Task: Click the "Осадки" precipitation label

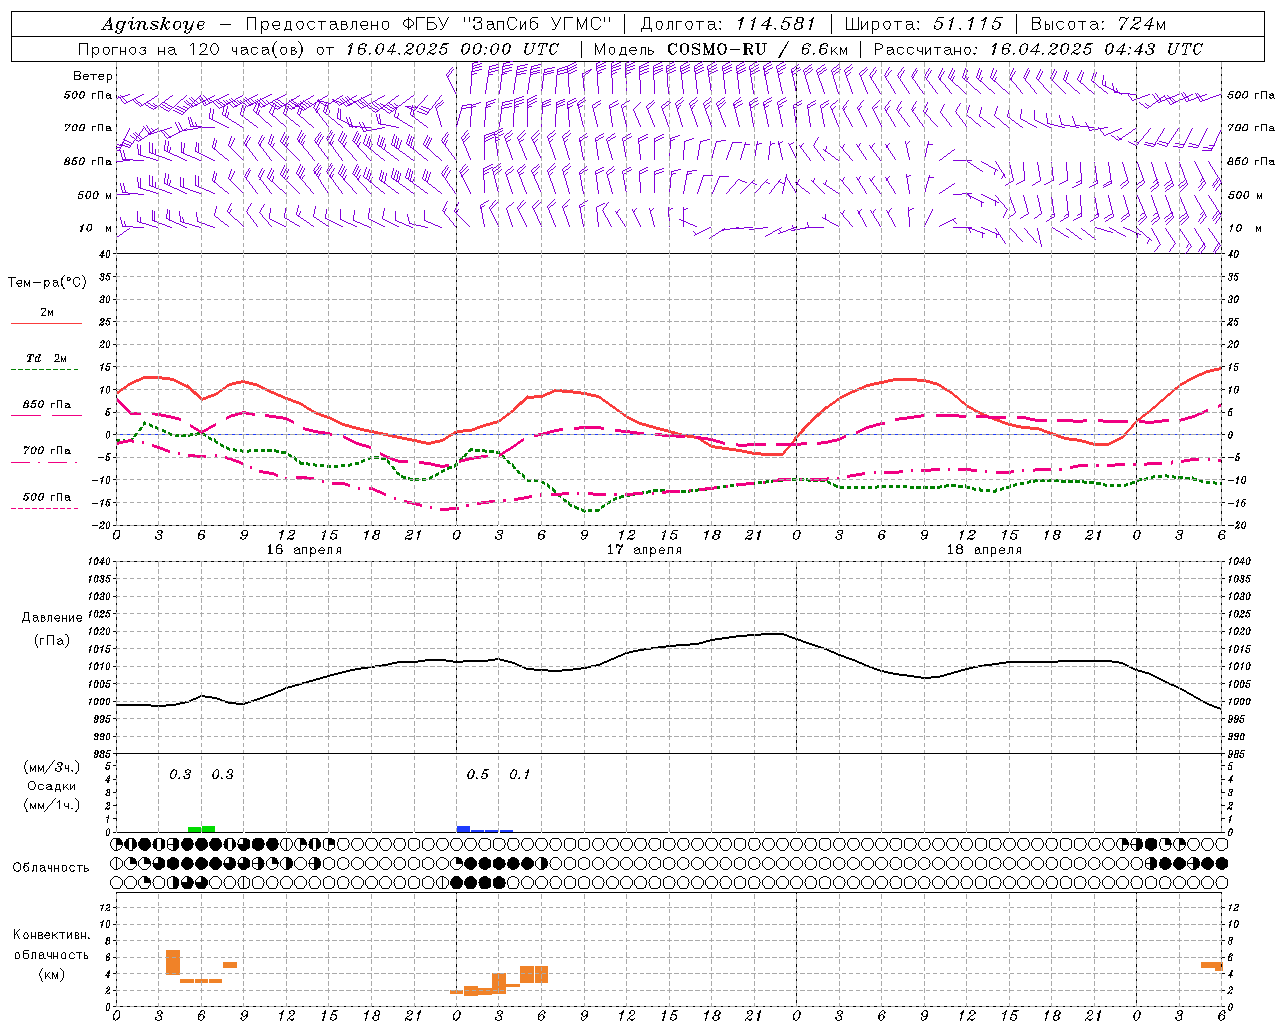Action: (52, 786)
